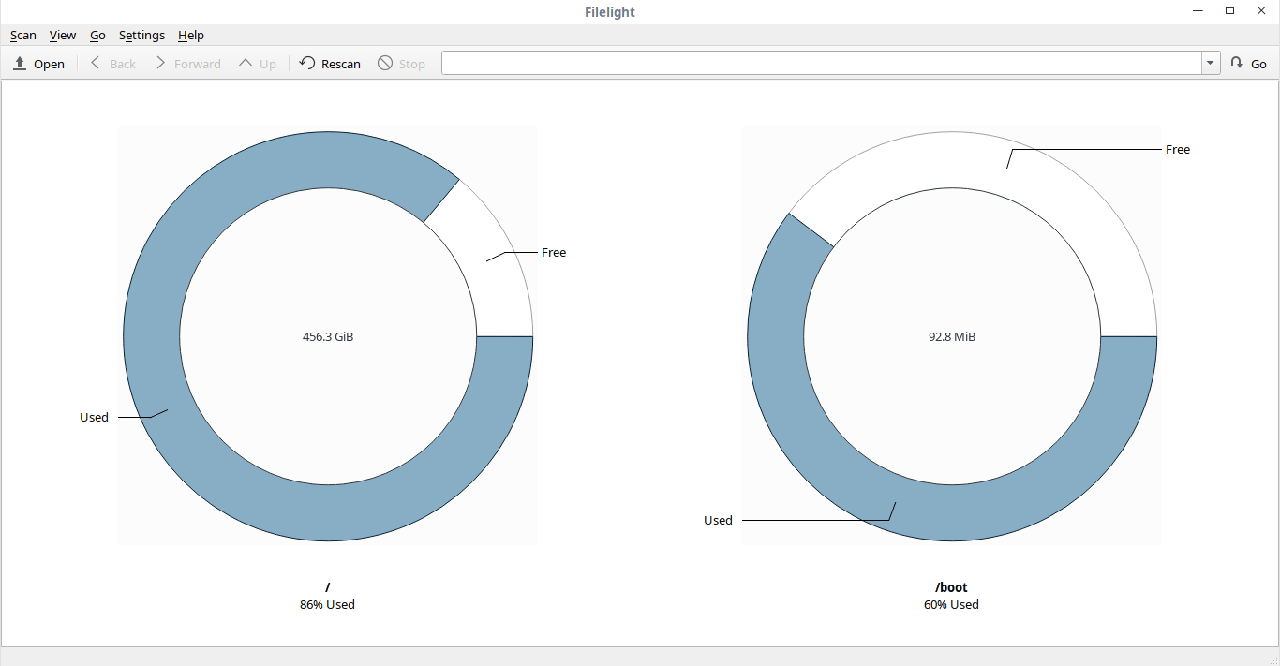1280x666 pixels.
Task: Open the View menu
Action: pos(63,35)
